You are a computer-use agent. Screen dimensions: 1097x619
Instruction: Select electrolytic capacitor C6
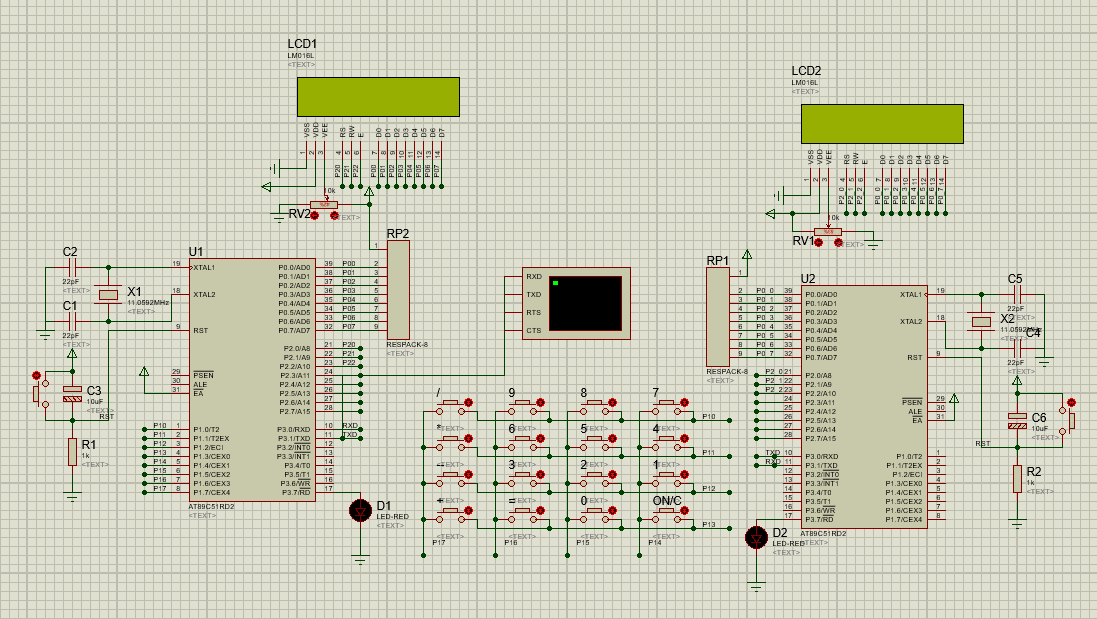1017,421
